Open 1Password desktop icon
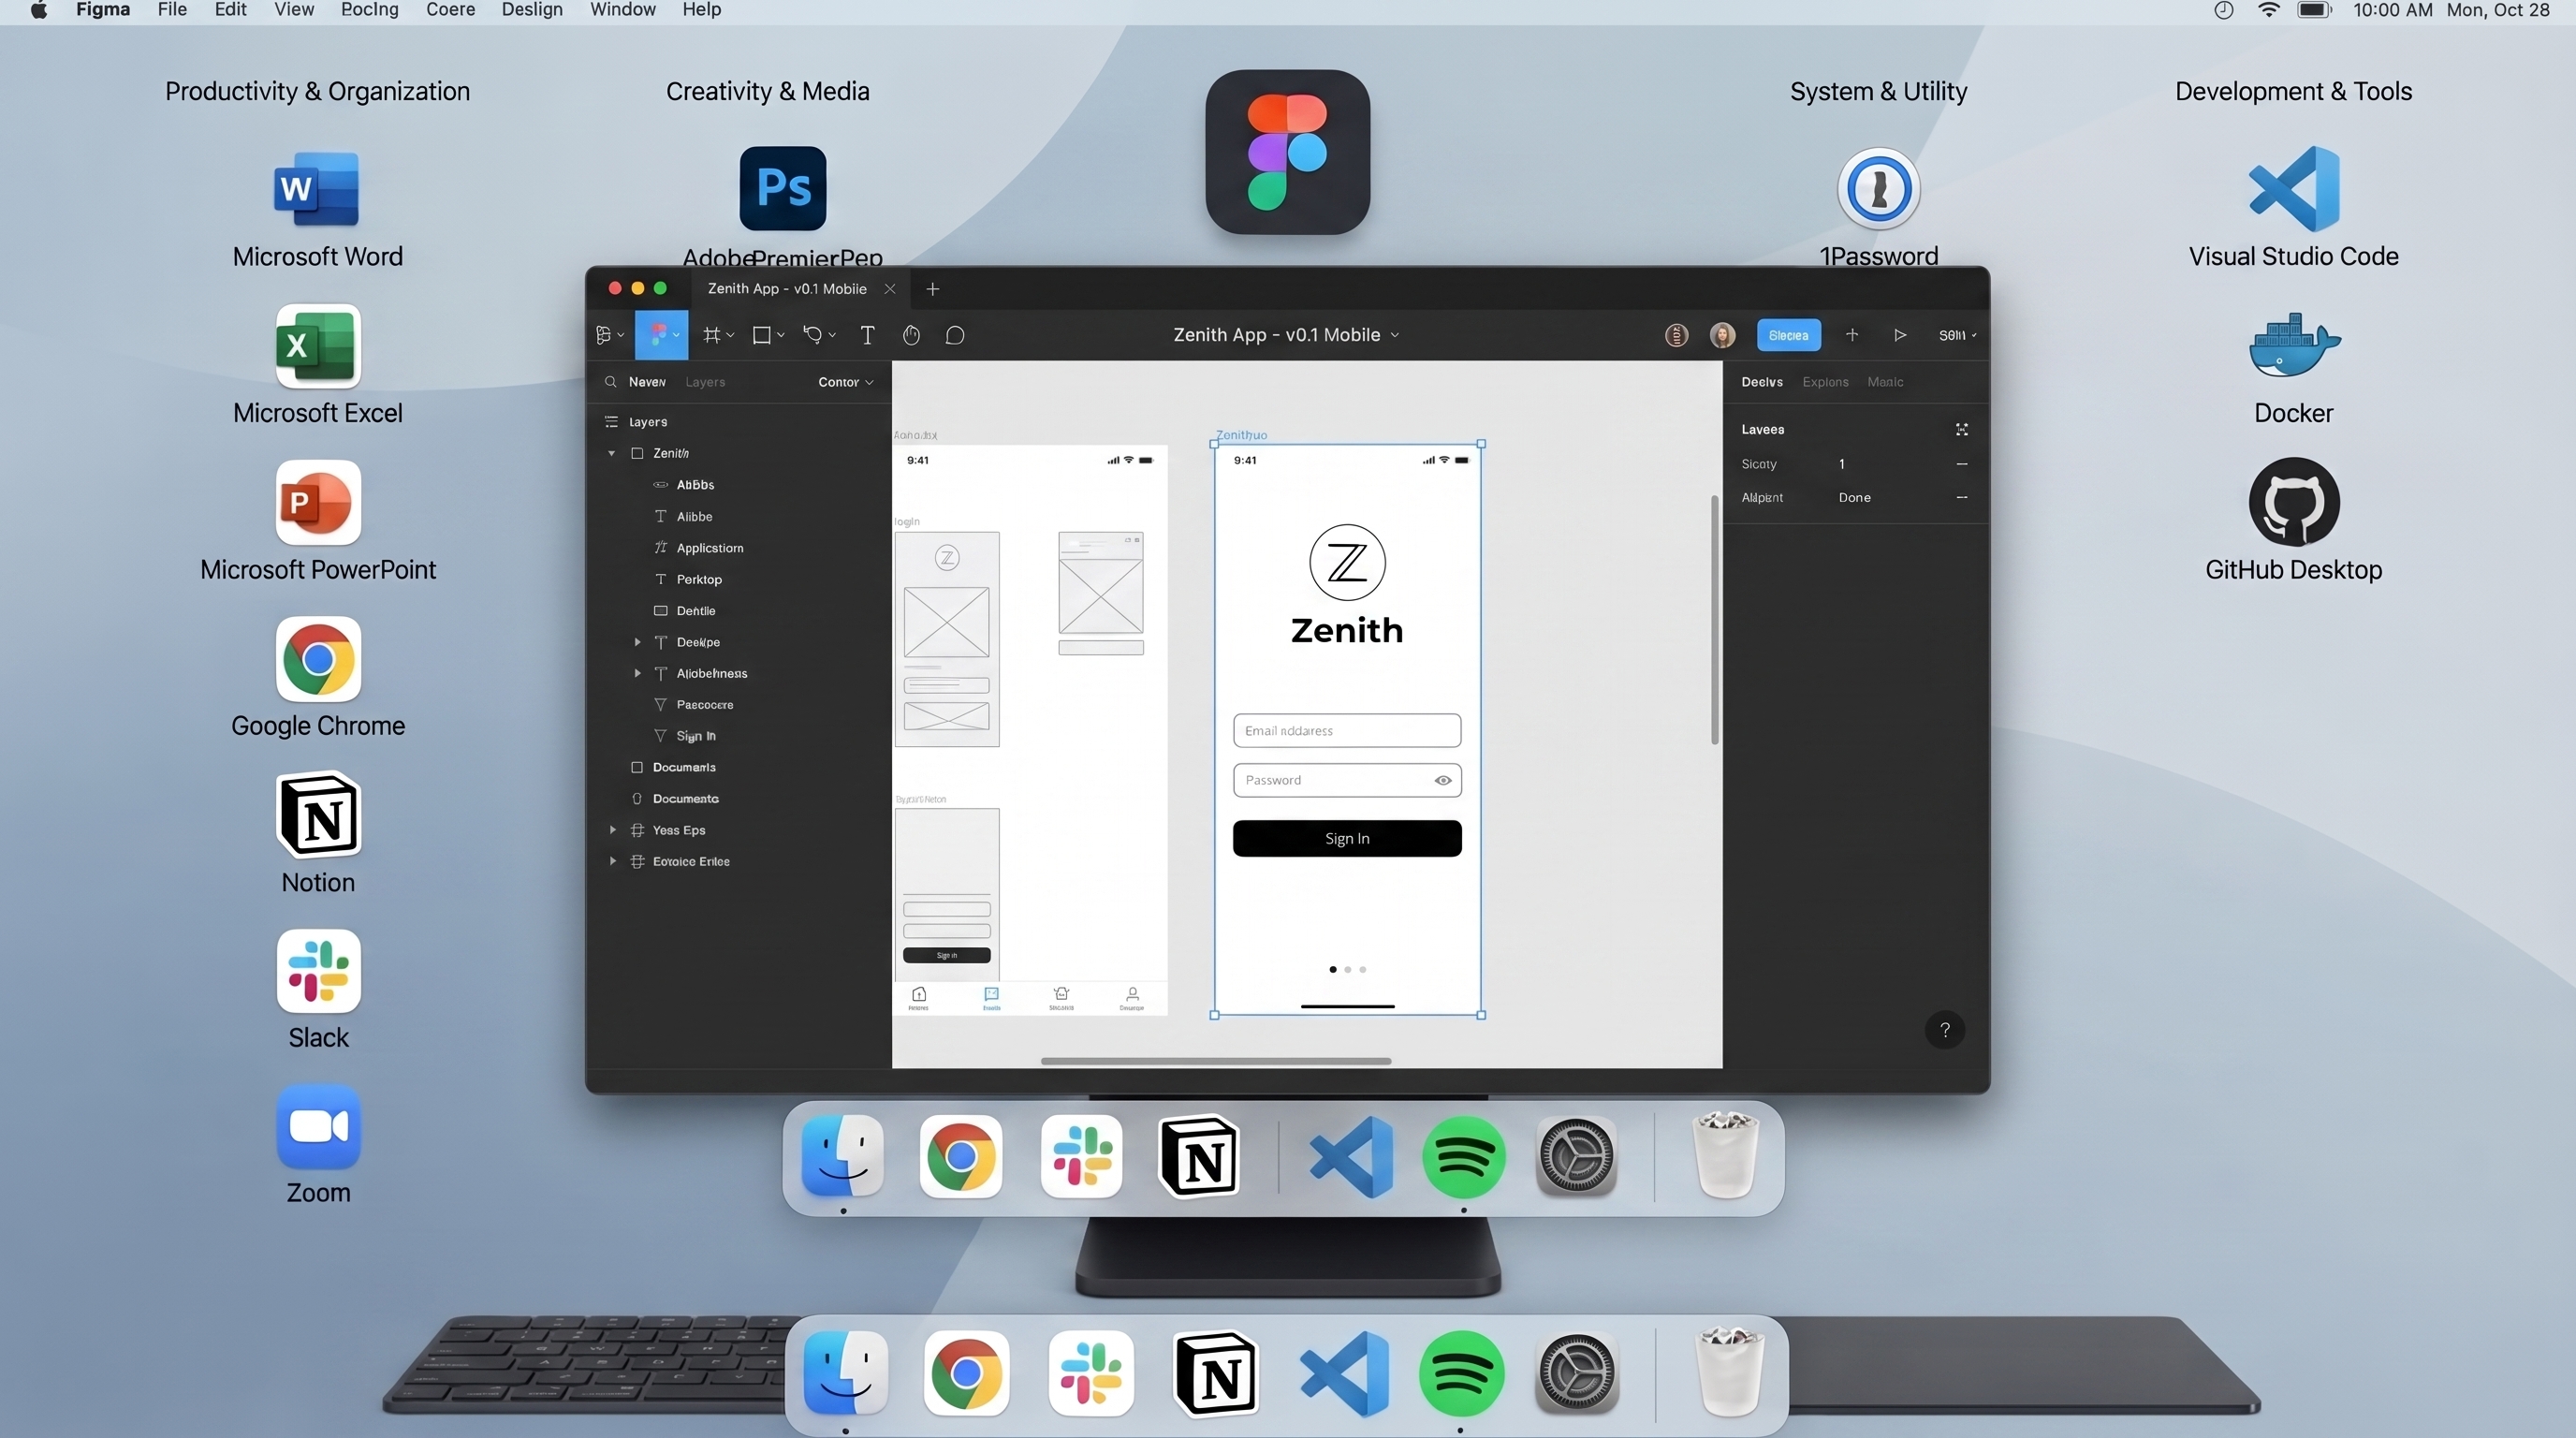This screenshot has height=1438, width=2576. tap(1878, 188)
